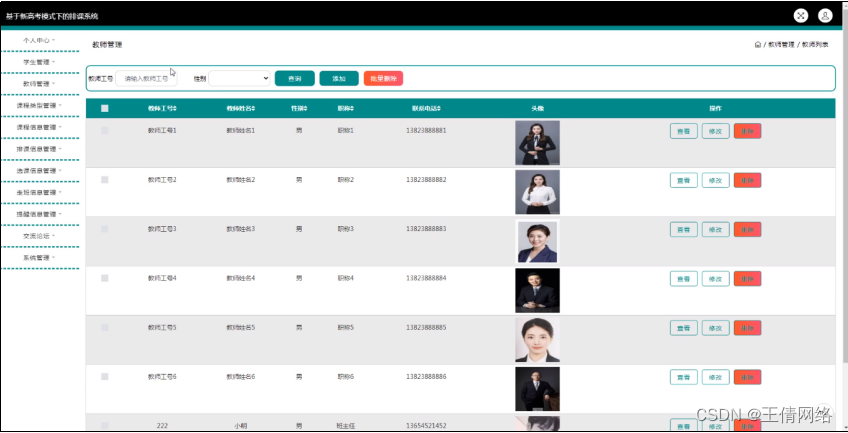Expand 教师管理 sidebar menu

tap(39, 84)
